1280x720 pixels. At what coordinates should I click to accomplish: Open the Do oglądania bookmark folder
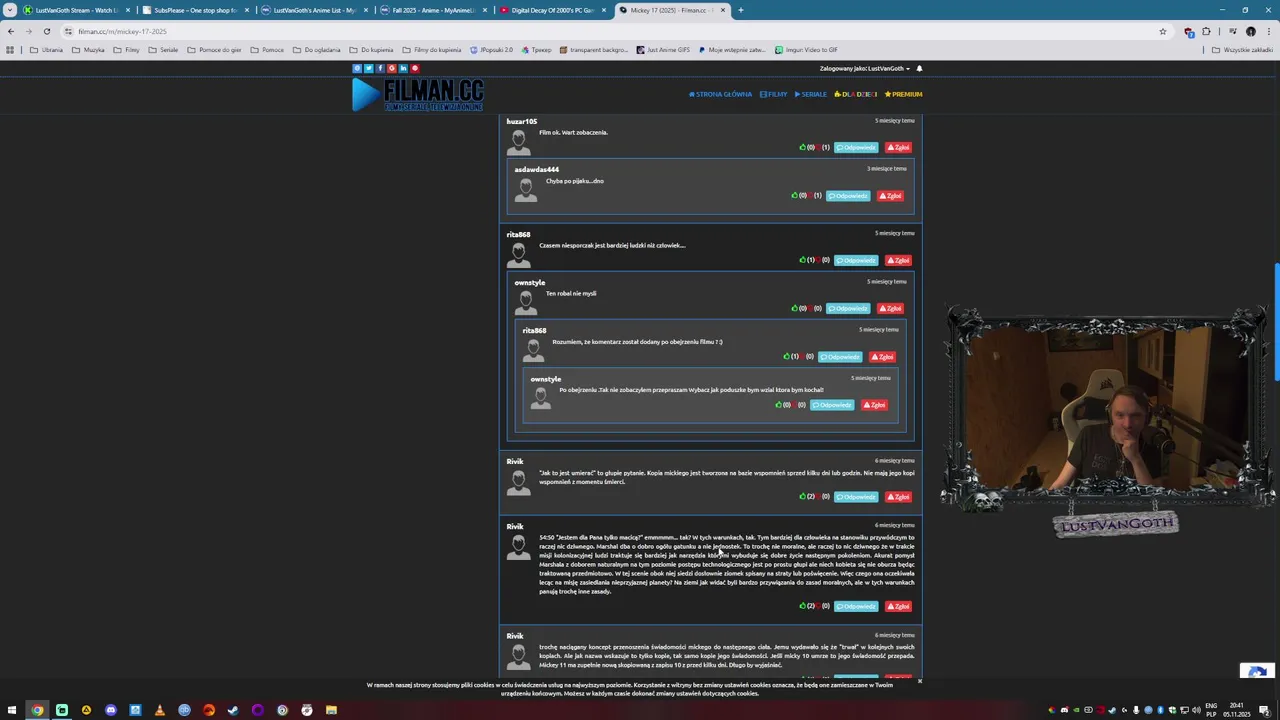coord(317,49)
